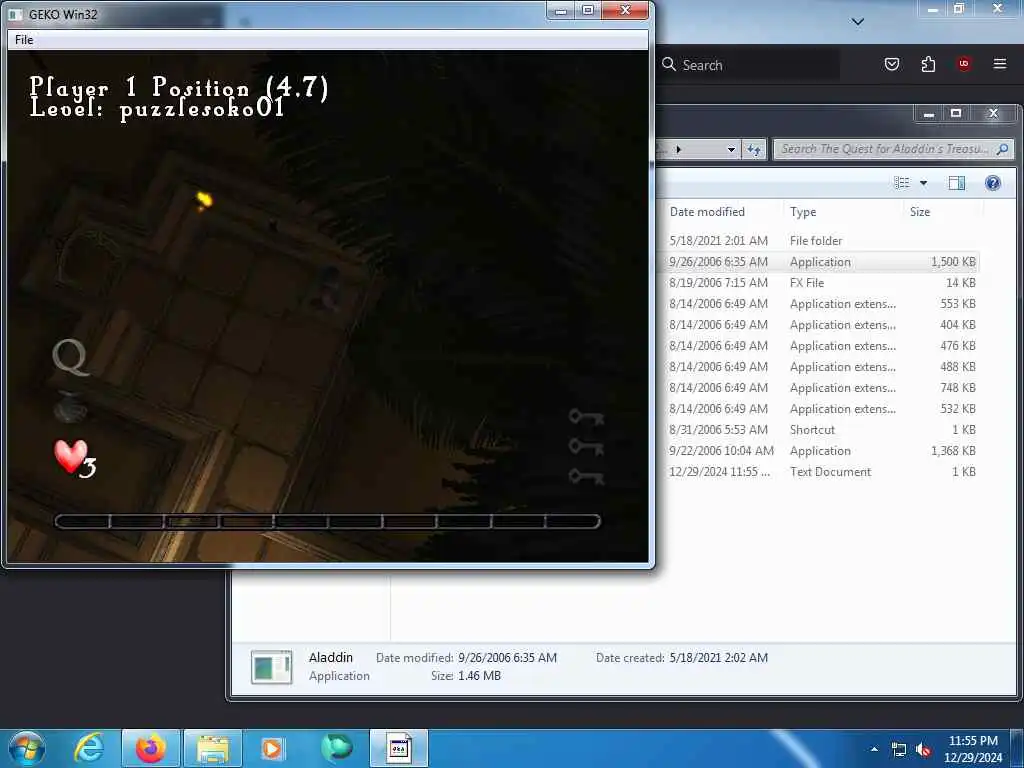Click the green round taskbar app icon
This screenshot has height=768, width=1024.
pos(337,748)
